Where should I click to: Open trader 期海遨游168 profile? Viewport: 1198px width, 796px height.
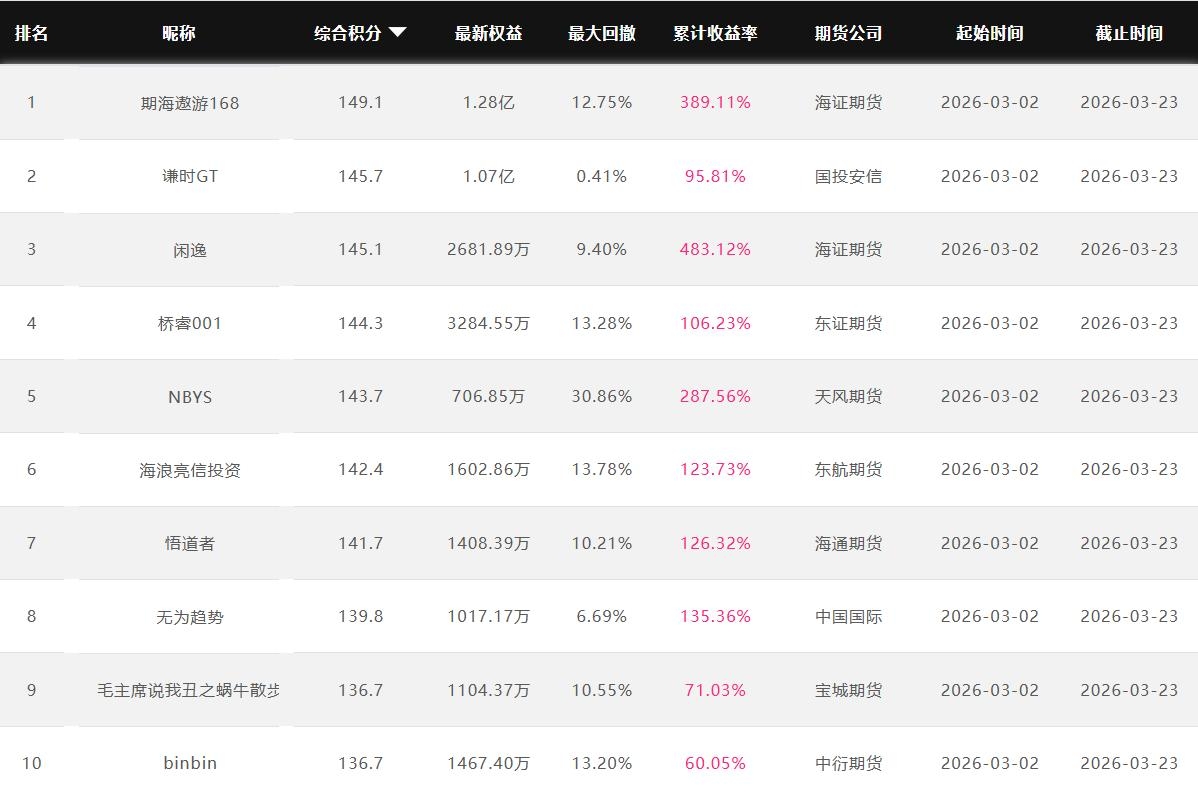coord(190,103)
